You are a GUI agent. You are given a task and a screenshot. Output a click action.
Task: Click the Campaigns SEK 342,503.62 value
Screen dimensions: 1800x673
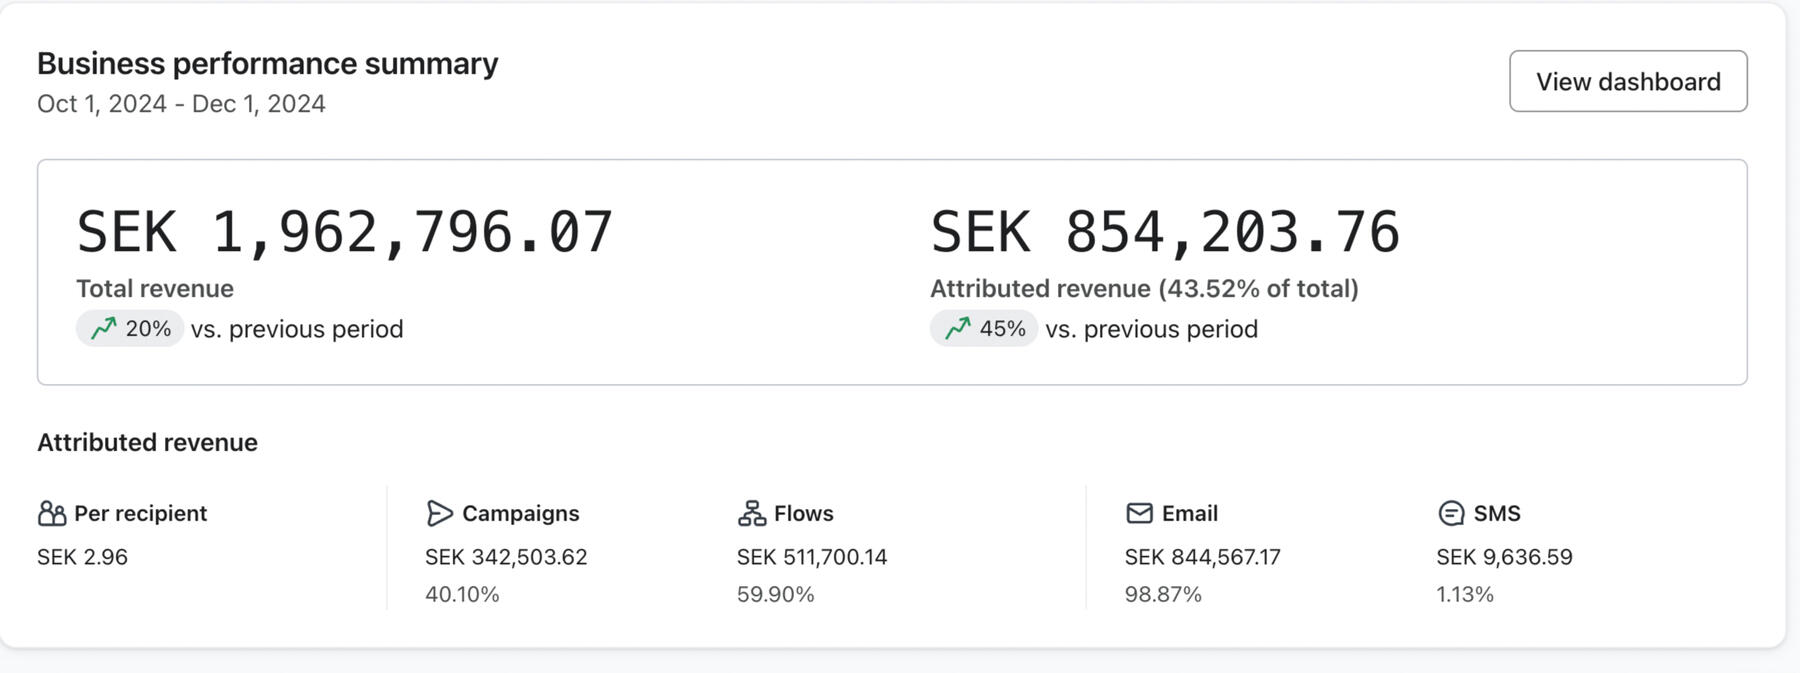coord(506,557)
